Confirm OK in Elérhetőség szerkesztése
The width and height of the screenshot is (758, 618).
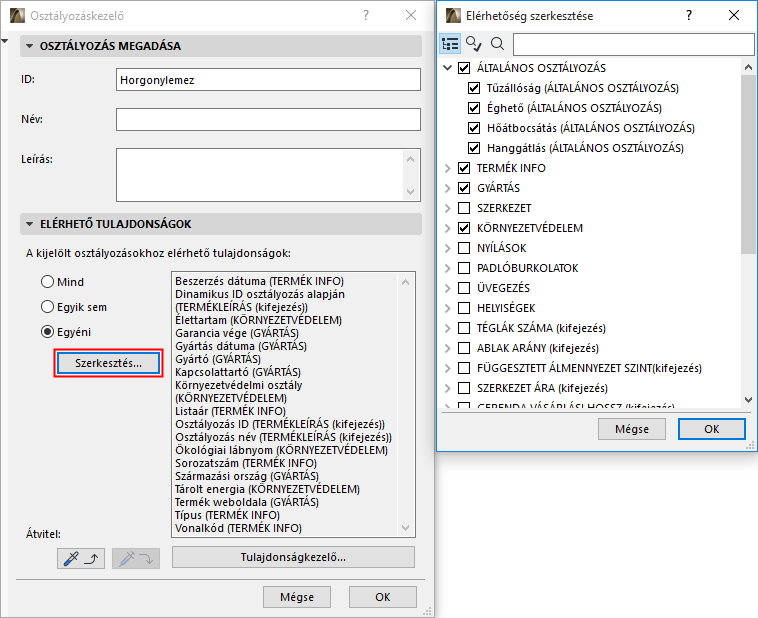tap(712, 429)
